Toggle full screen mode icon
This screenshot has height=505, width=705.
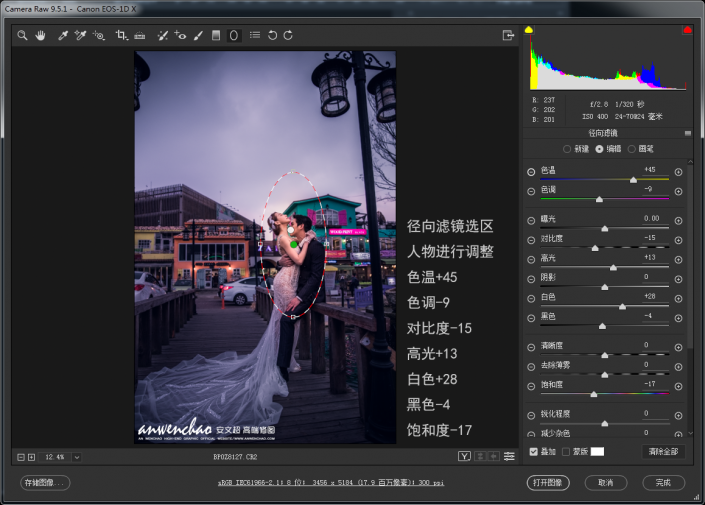pyautogui.click(x=508, y=35)
